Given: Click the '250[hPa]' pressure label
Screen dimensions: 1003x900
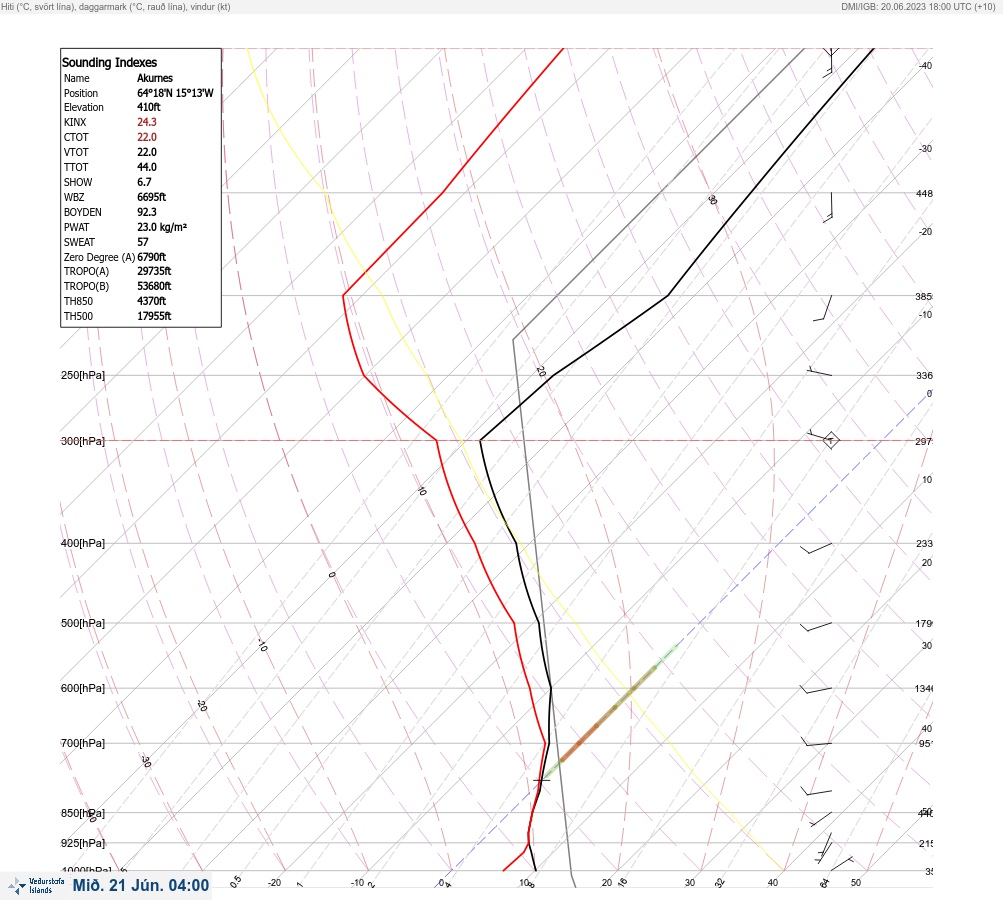Looking at the screenshot, I should pyautogui.click(x=83, y=375).
